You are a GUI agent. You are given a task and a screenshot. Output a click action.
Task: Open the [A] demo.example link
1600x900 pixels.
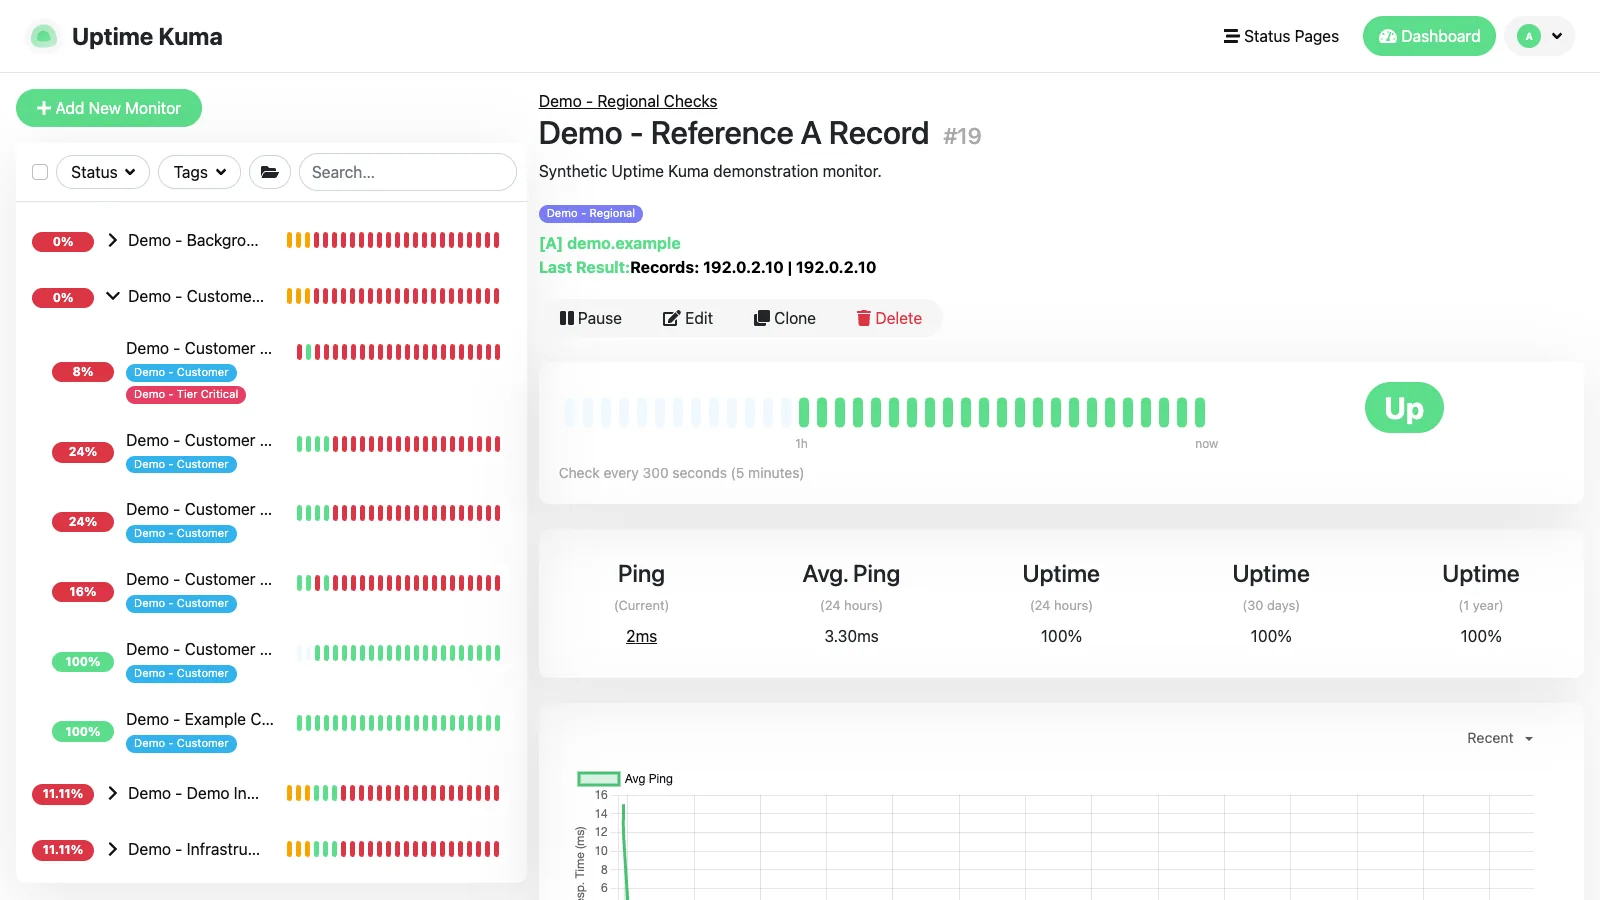click(610, 243)
